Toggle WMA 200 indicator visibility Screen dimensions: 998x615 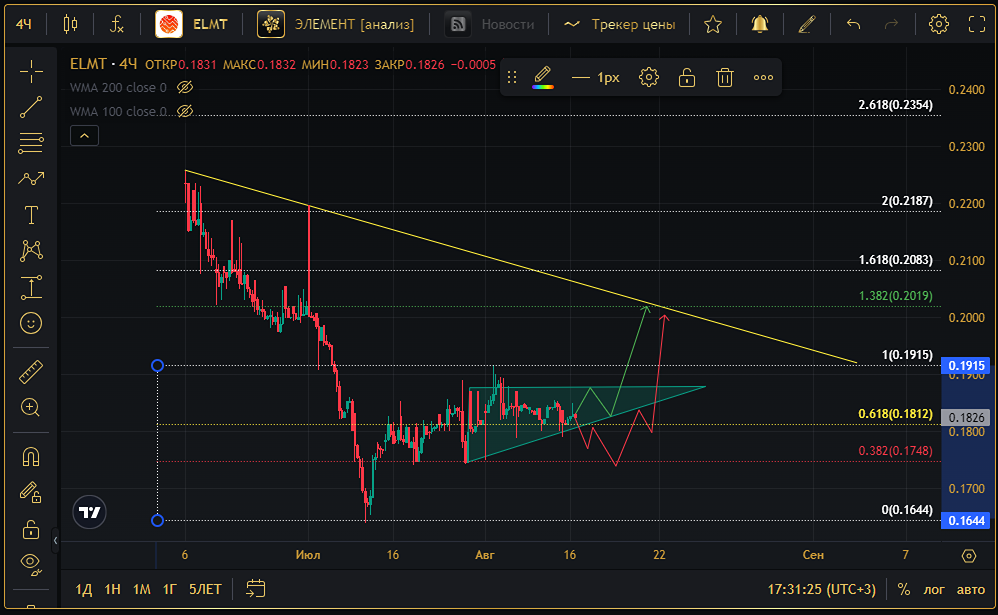(x=184, y=87)
